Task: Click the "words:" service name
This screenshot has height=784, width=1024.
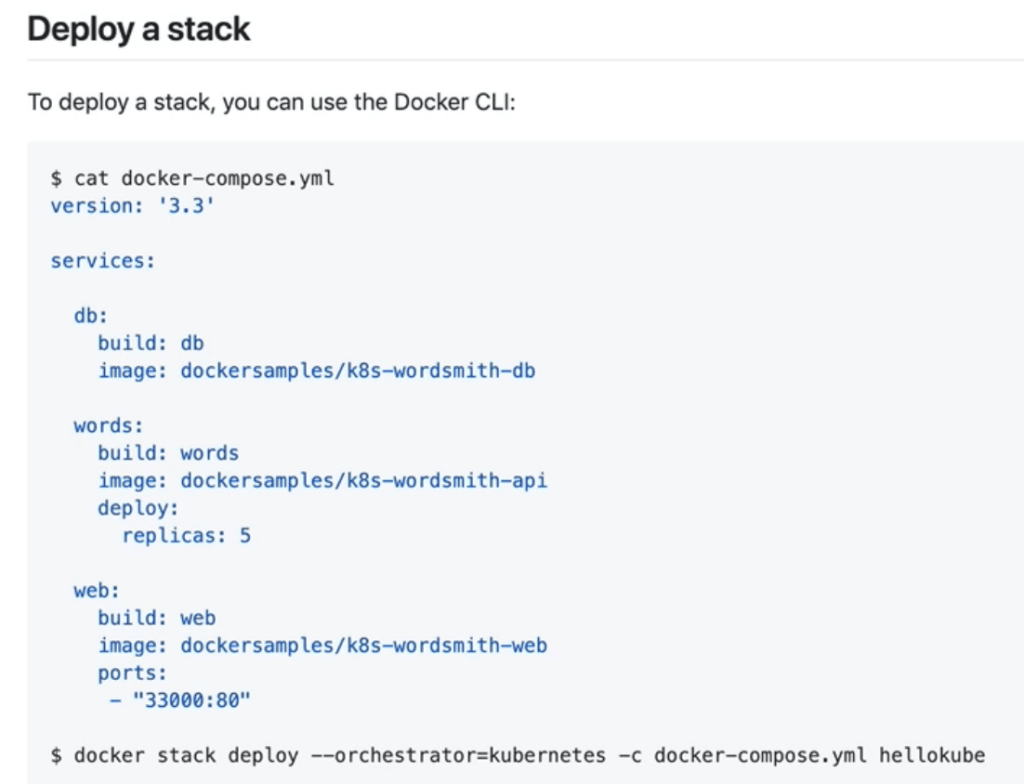Action: (x=108, y=426)
